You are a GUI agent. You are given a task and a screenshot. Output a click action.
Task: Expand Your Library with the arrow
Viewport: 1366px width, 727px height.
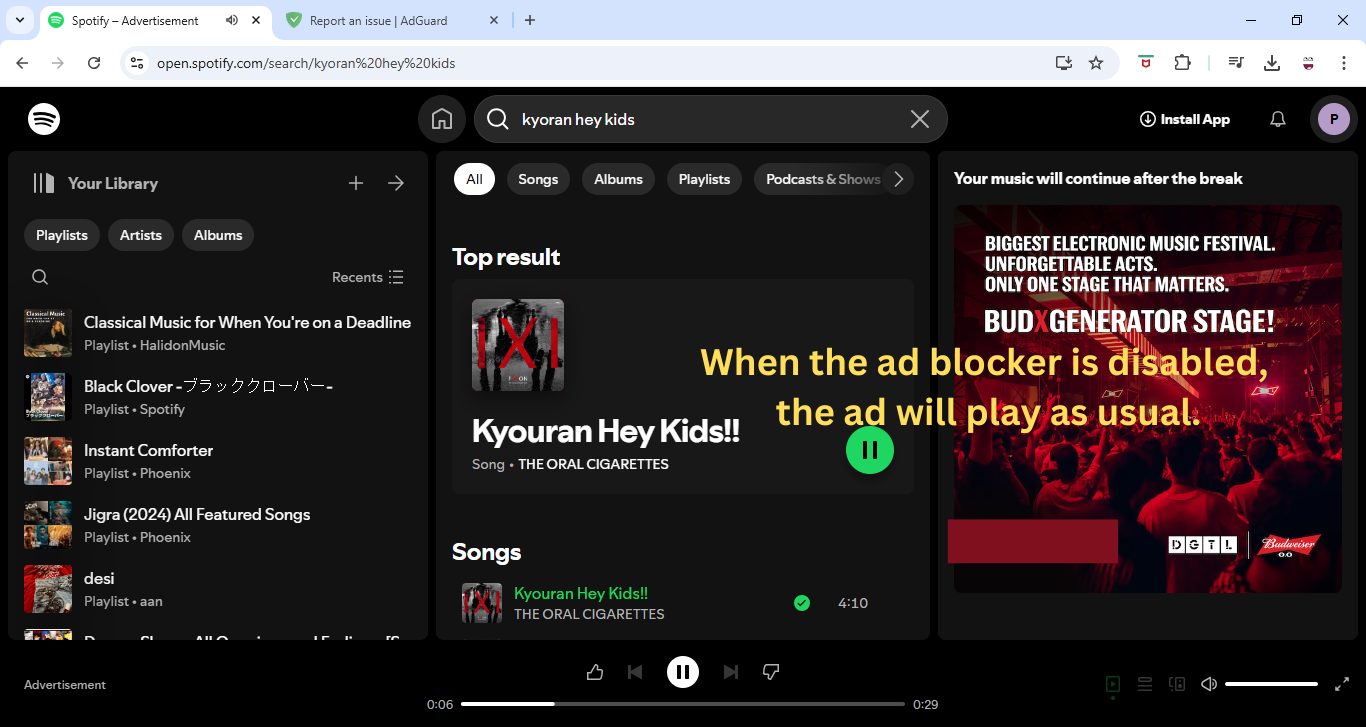(395, 183)
